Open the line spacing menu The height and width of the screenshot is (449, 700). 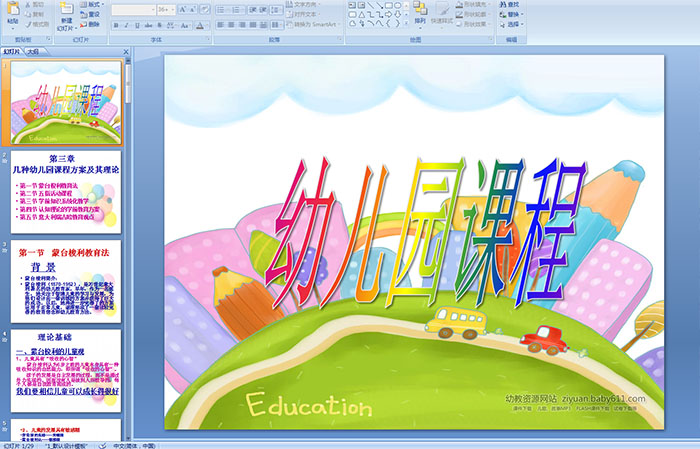tap(276, 9)
